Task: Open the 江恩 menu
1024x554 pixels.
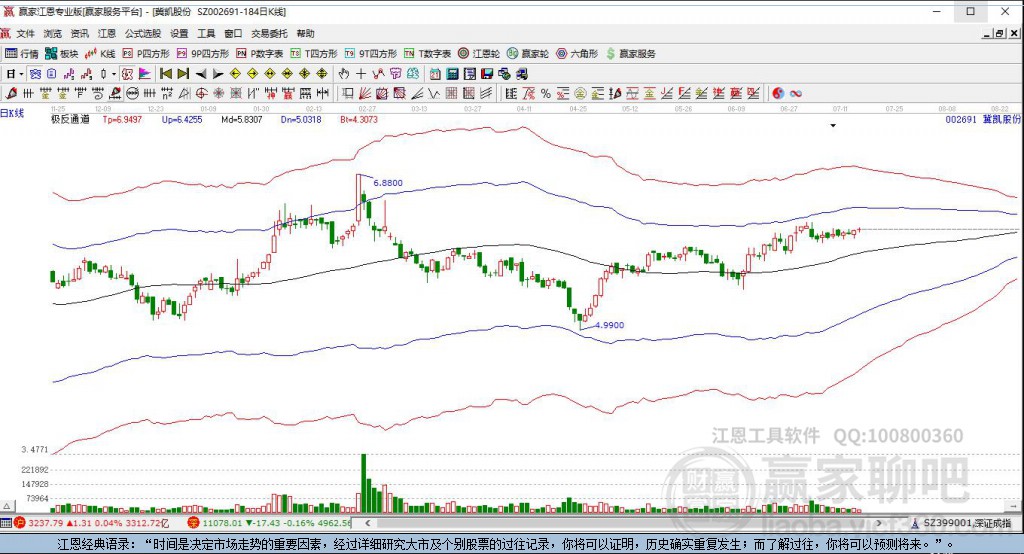Action: [x=106, y=33]
